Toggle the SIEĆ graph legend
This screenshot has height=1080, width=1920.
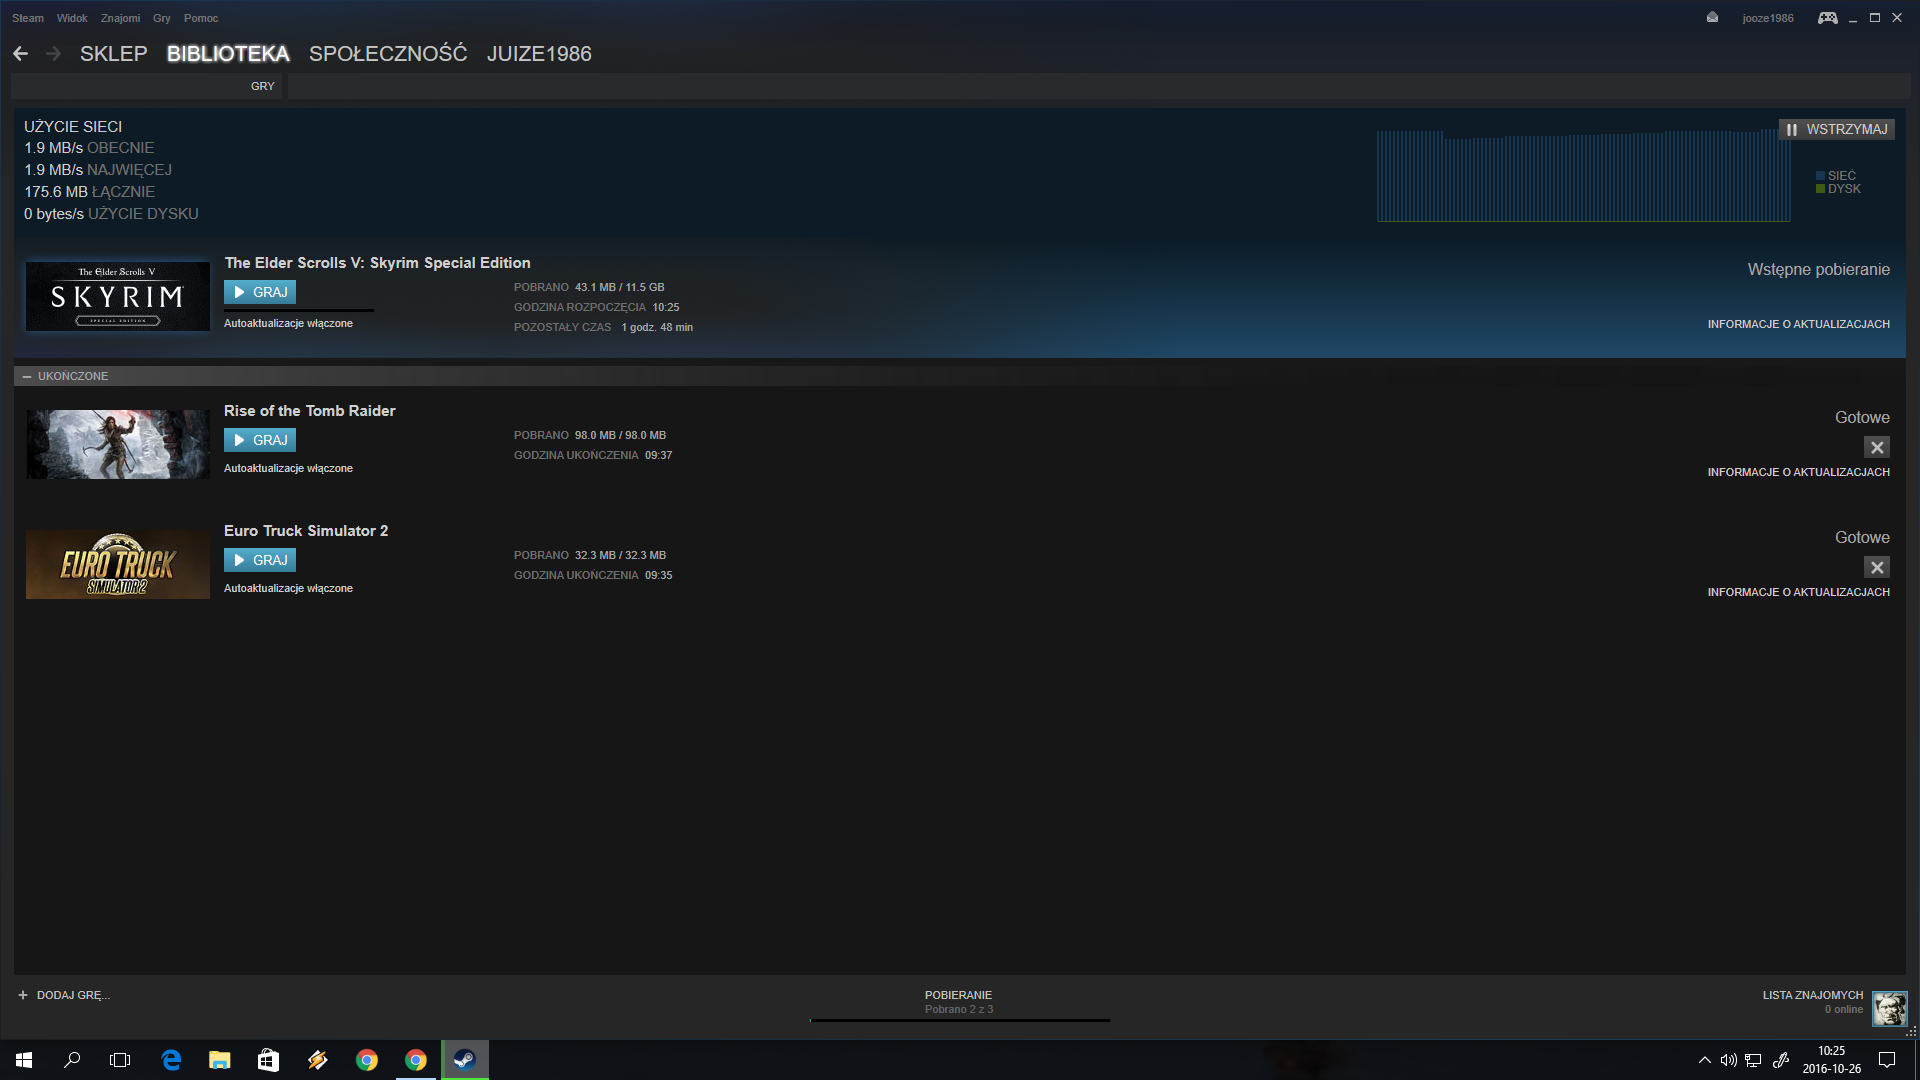pyautogui.click(x=1836, y=175)
